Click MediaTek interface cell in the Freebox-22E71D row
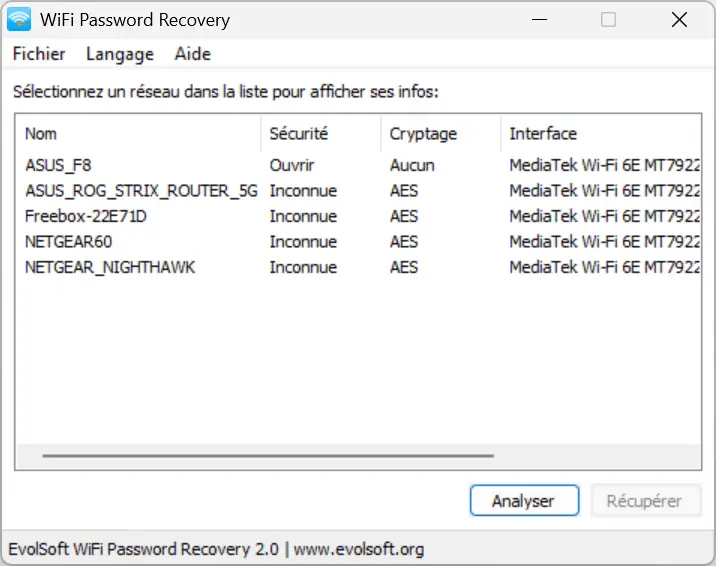 [605, 216]
